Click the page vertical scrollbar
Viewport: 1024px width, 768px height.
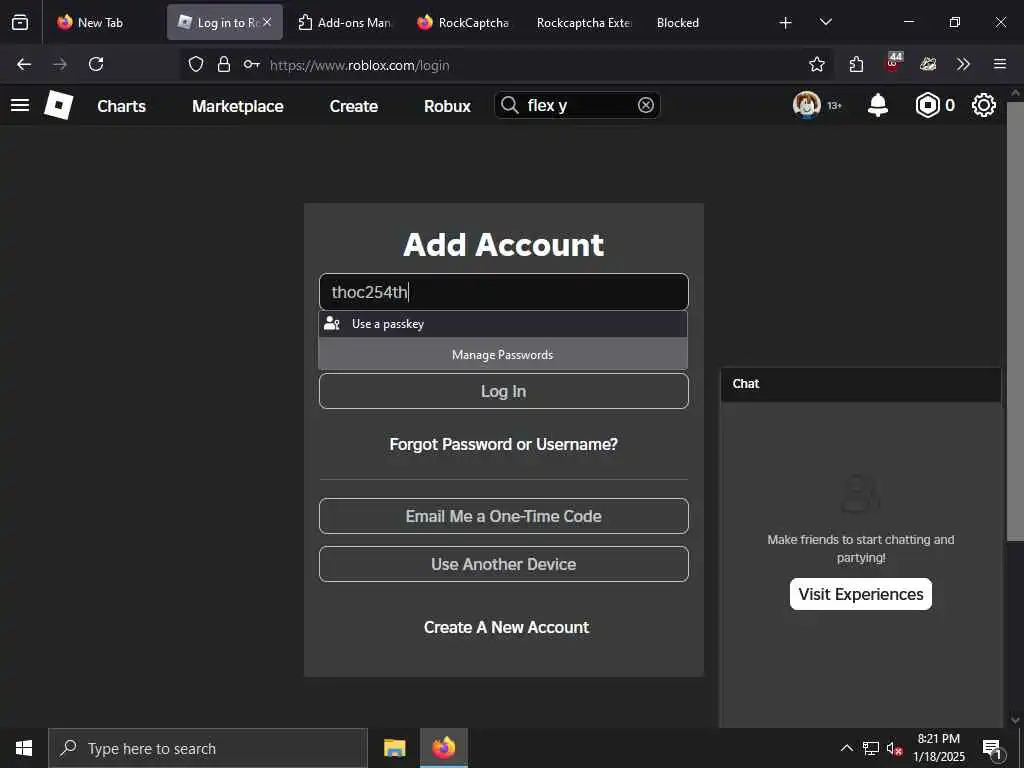coord(1014,320)
